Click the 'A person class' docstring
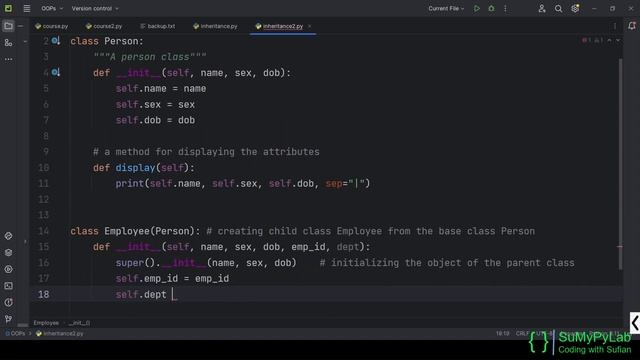Image resolution: width=640 pixels, height=360 pixels. (x=150, y=57)
